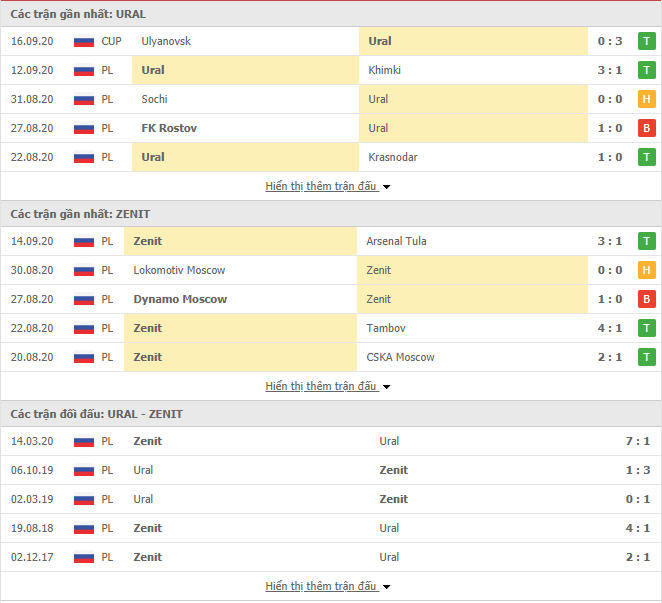Screen dimensions: 662x603
Task: Click the green T badge for Ulyanovsk vs Ural
Action: click(646, 41)
